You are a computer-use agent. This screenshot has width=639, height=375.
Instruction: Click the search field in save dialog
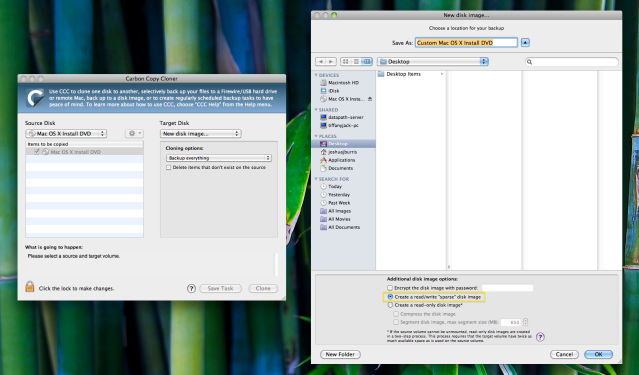pyautogui.click(x=572, y=62)
